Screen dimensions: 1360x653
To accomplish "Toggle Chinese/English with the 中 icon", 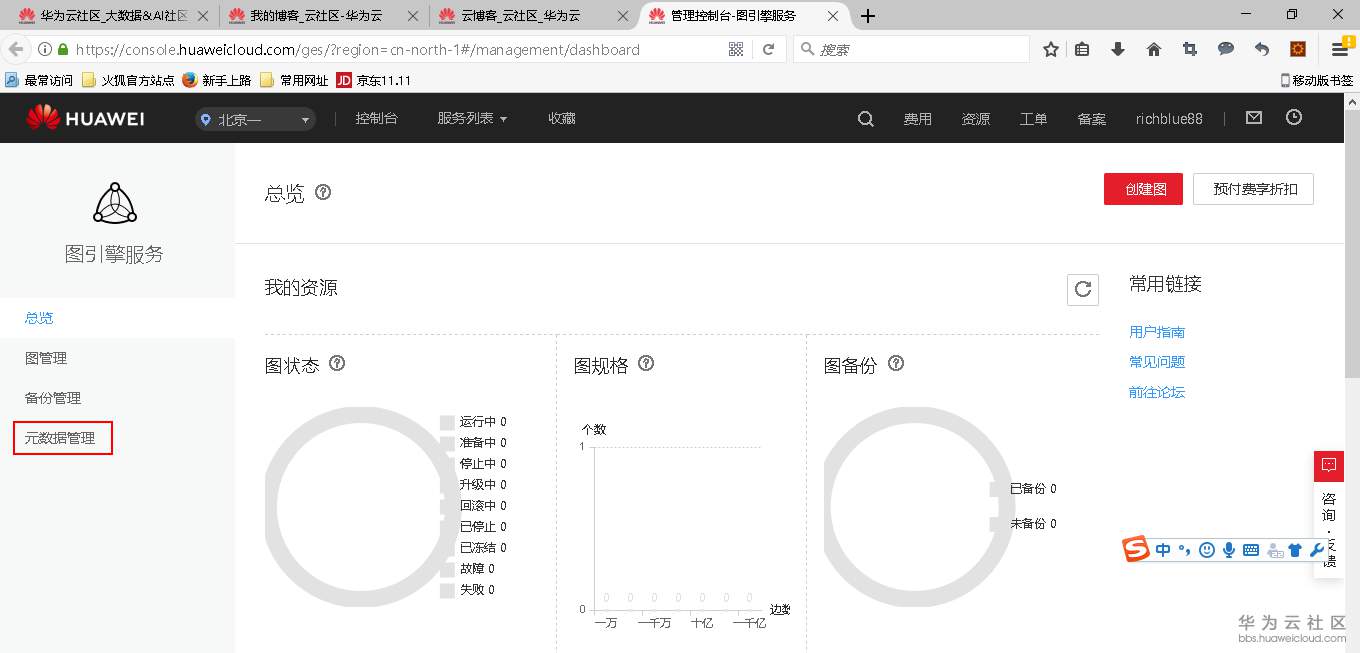I will pyautogui.click(x=1162, y=549).
